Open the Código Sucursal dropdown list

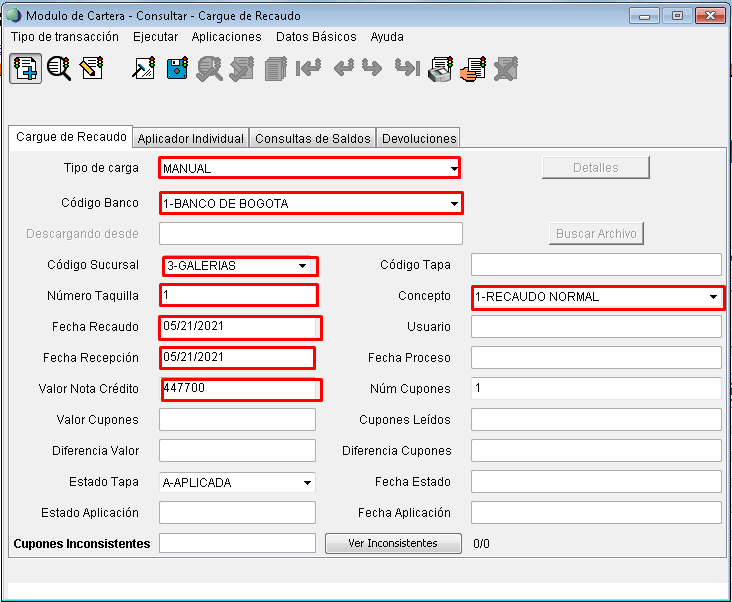302,266
